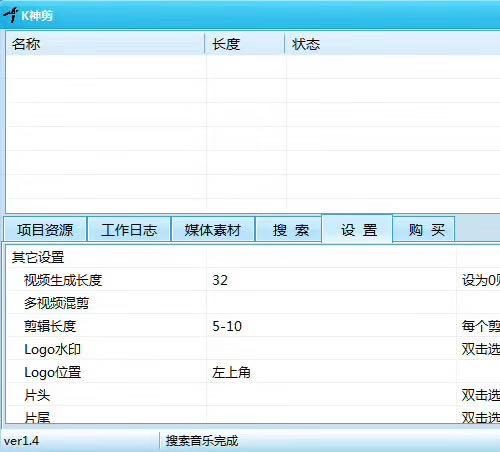Collapse the 其它设置 settings group
This screenshot has height=452, width=500.
[38, 257]
